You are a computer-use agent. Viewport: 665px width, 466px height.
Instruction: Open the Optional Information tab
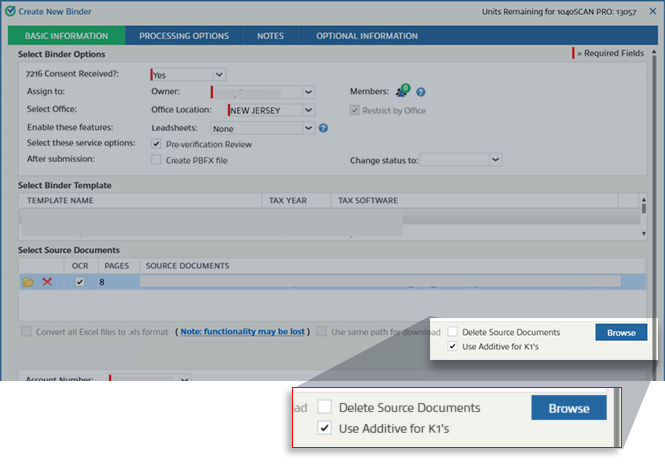[367, 36]
